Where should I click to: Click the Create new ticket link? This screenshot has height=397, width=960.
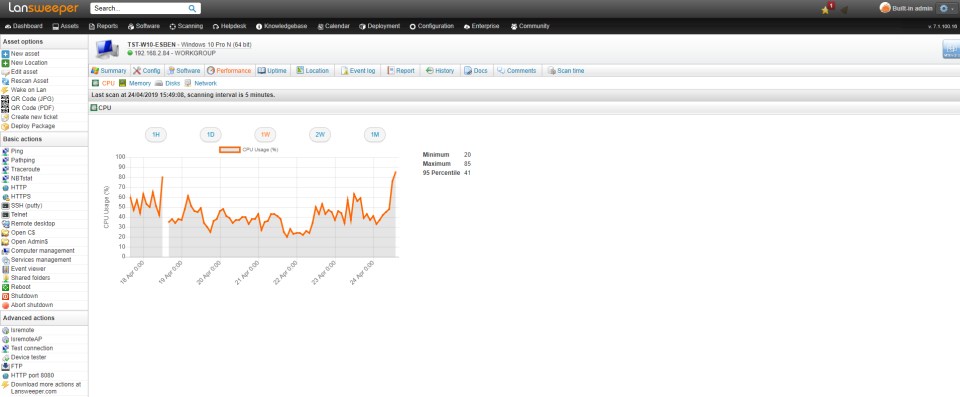pyautogui.click(x=34, y=117)
